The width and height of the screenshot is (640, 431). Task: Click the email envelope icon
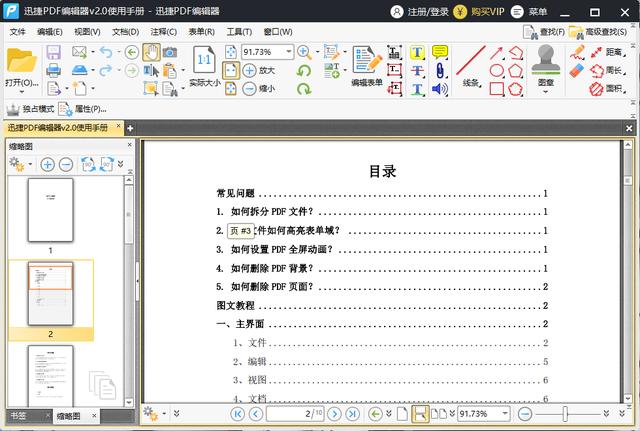(x=79, y=52)
